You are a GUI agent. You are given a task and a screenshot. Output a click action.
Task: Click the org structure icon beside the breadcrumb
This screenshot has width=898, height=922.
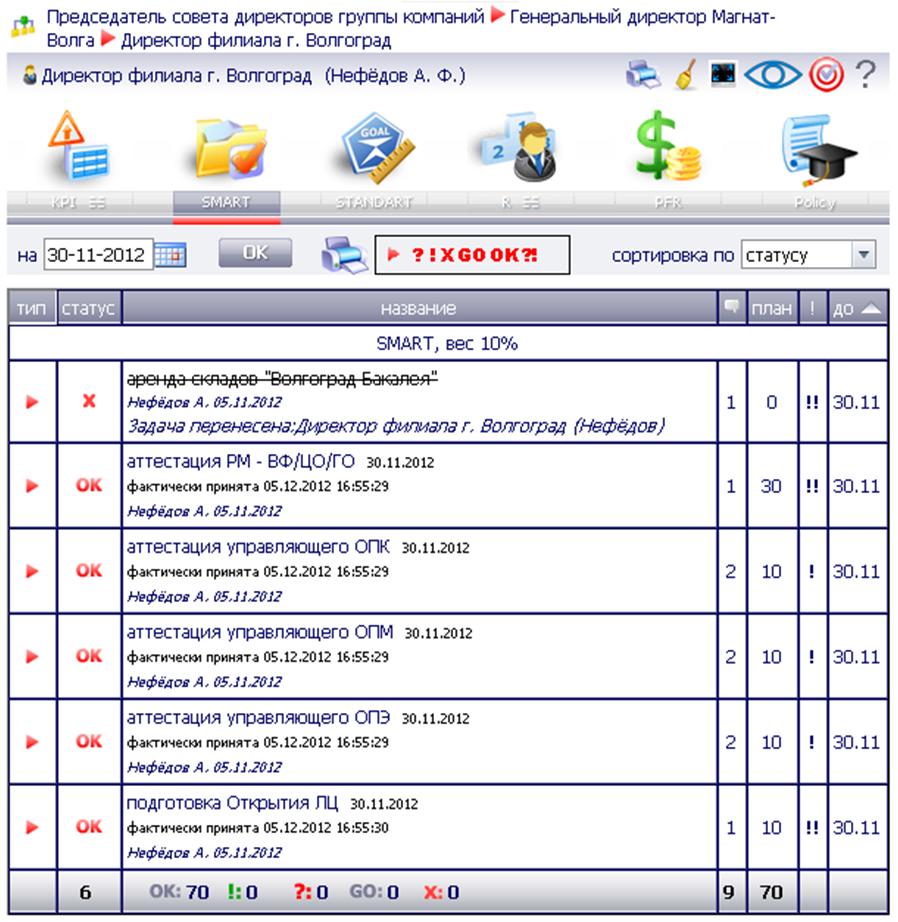[23, 26]
